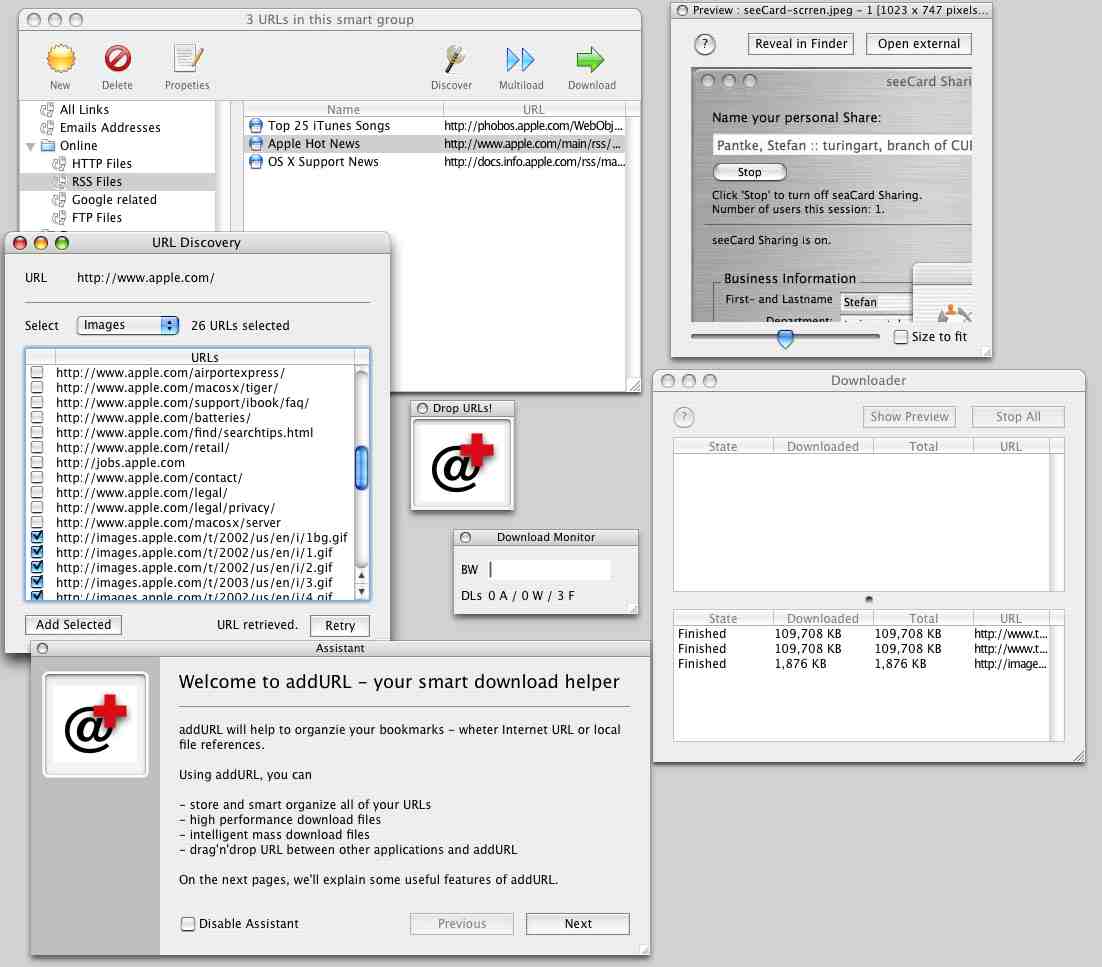Collapse the Online folder disclosure triangle
This screenshot has height=967, width=1102.
point(30,146)
